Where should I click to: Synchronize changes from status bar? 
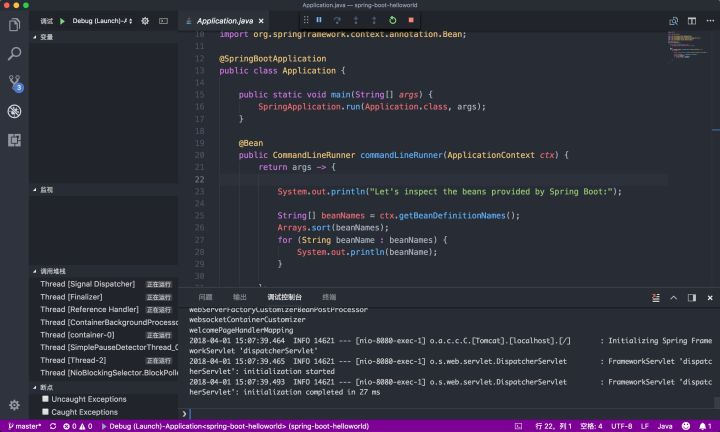click(x=53, y=426)
